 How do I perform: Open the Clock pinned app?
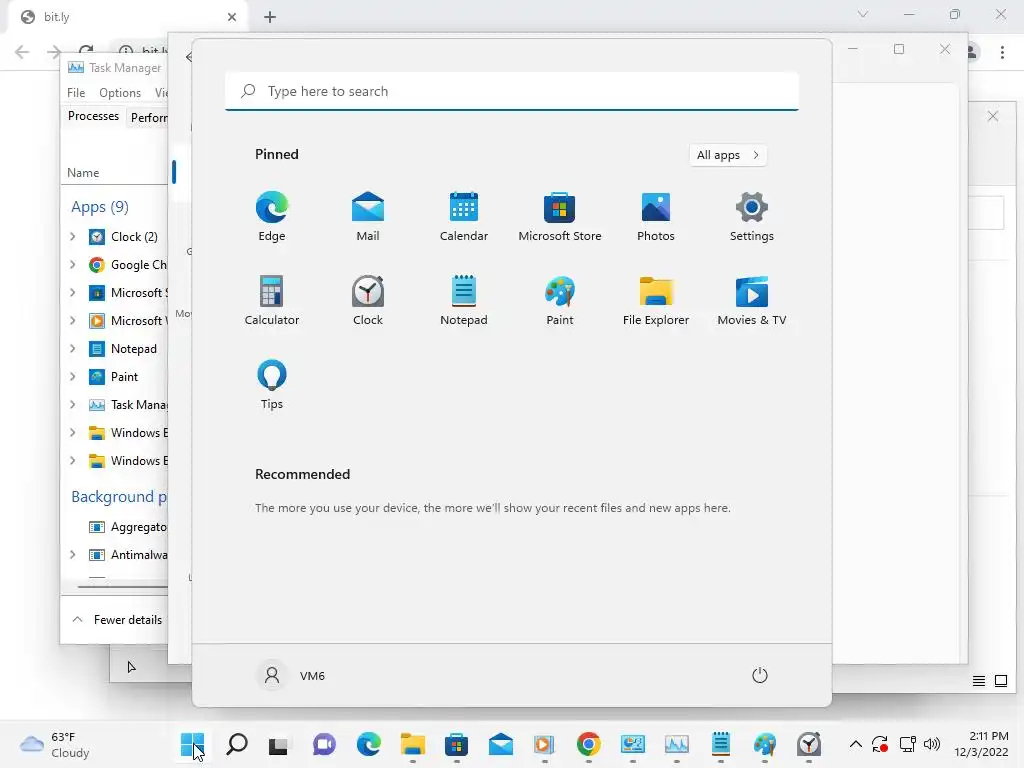point(368,300)
